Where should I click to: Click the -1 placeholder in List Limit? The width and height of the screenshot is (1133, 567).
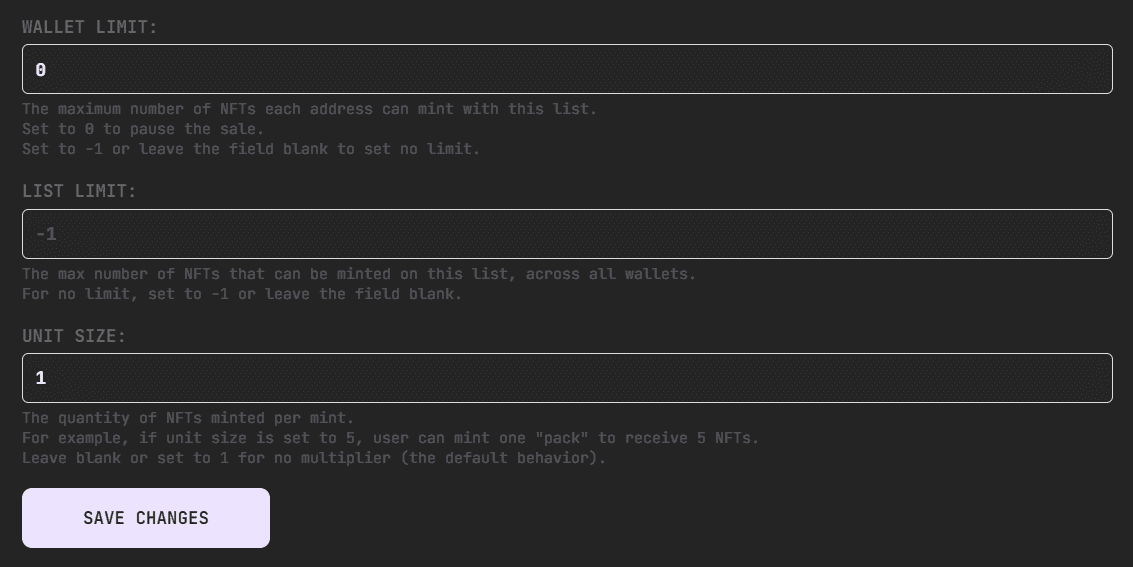[x=46, y=235]
